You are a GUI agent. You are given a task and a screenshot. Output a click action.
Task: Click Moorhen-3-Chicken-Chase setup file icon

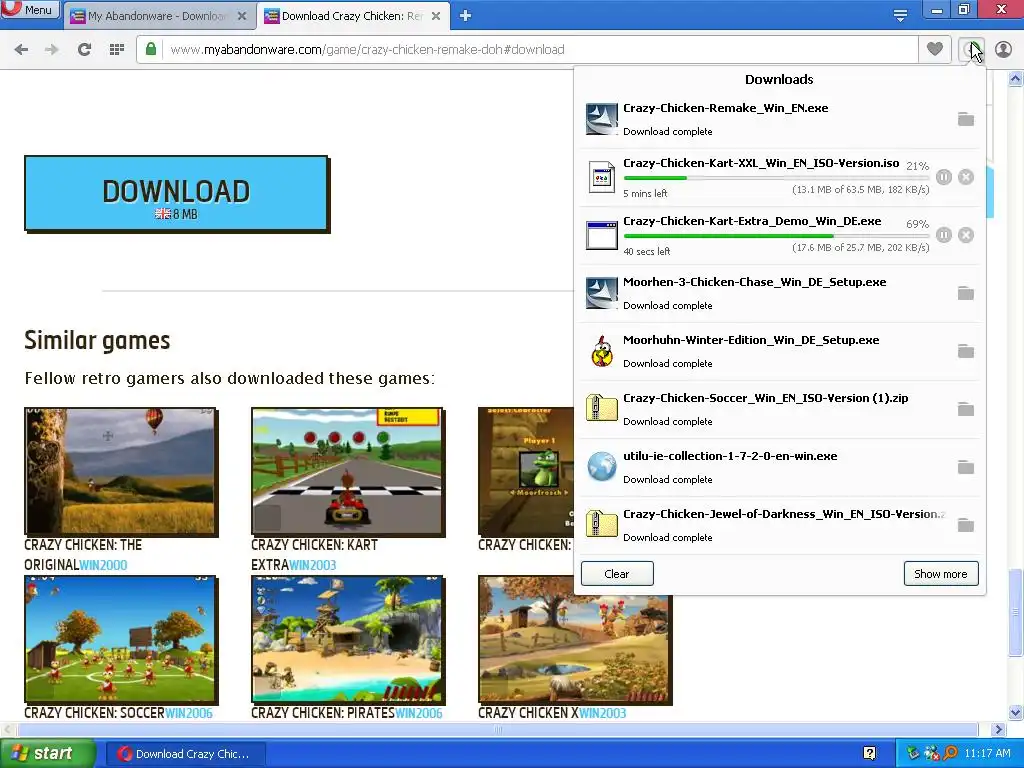click(601, 293)
